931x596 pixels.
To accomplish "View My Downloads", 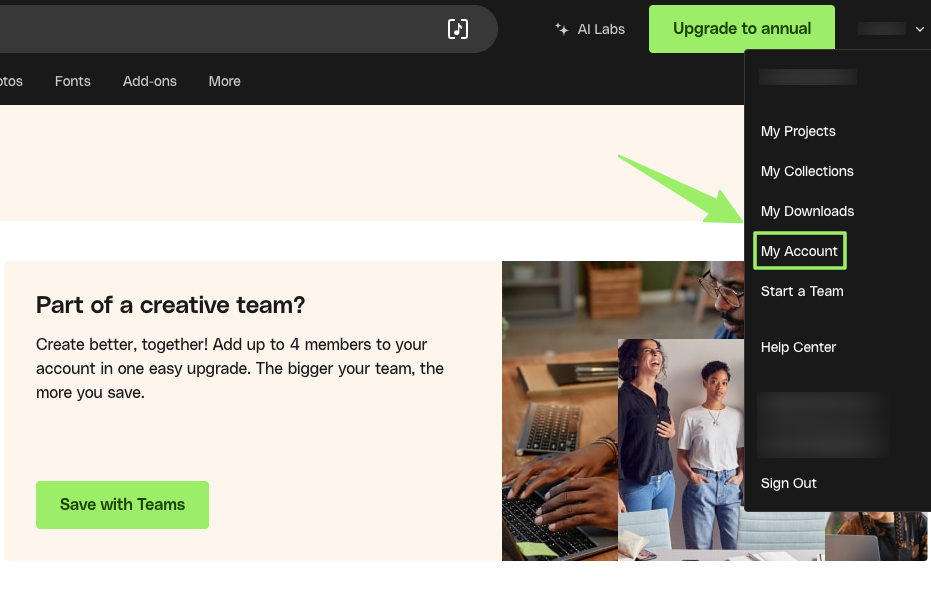I will (x=807, y=211).
